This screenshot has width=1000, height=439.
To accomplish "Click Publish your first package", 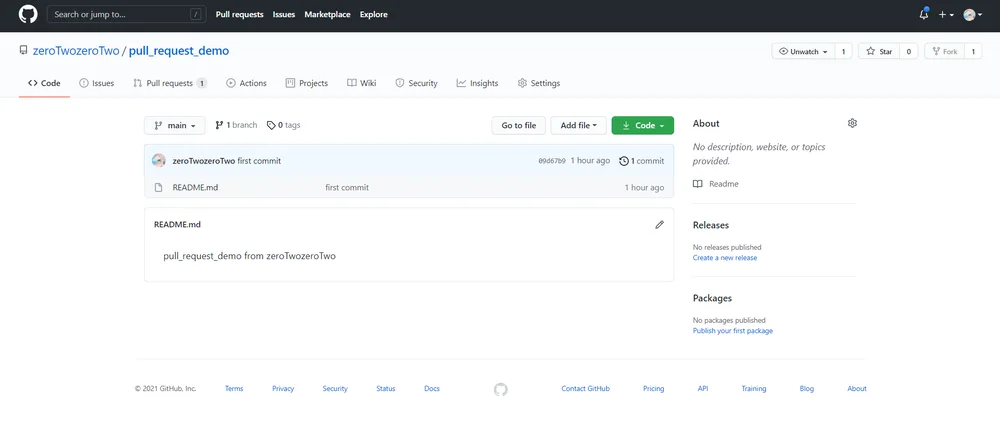I will [x=733, y=331].
